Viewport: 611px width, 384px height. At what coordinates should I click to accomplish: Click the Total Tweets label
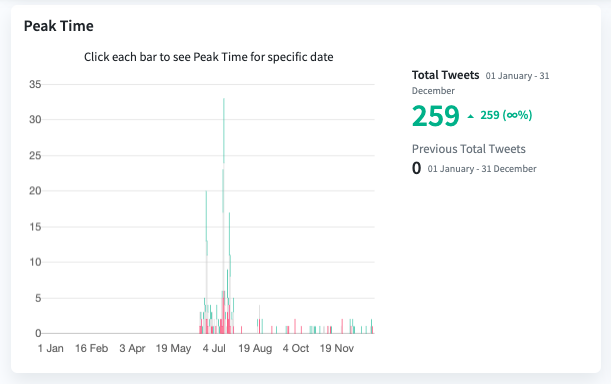445,75
